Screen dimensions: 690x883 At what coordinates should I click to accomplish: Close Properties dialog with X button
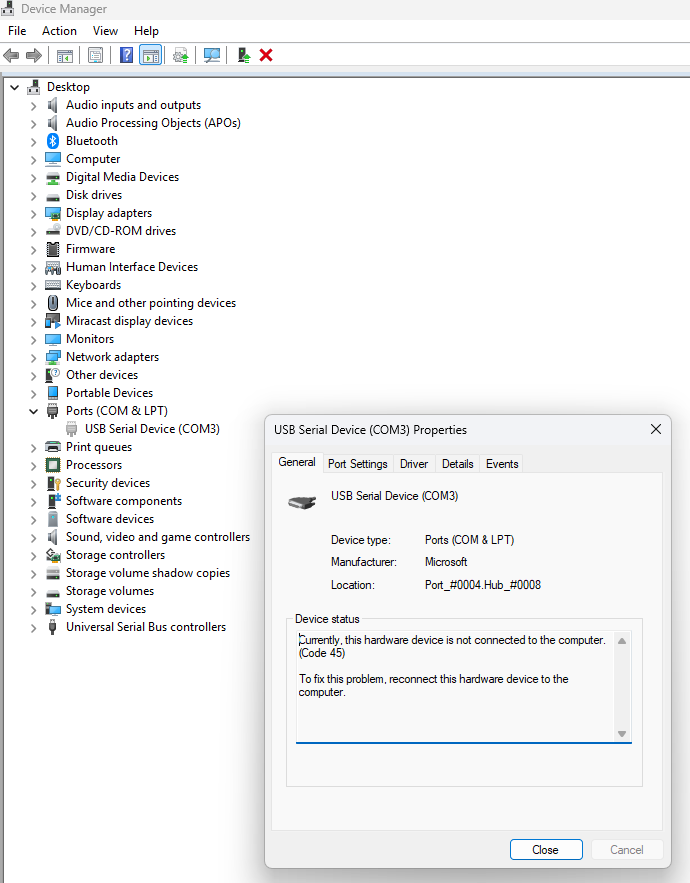[656, 429]
